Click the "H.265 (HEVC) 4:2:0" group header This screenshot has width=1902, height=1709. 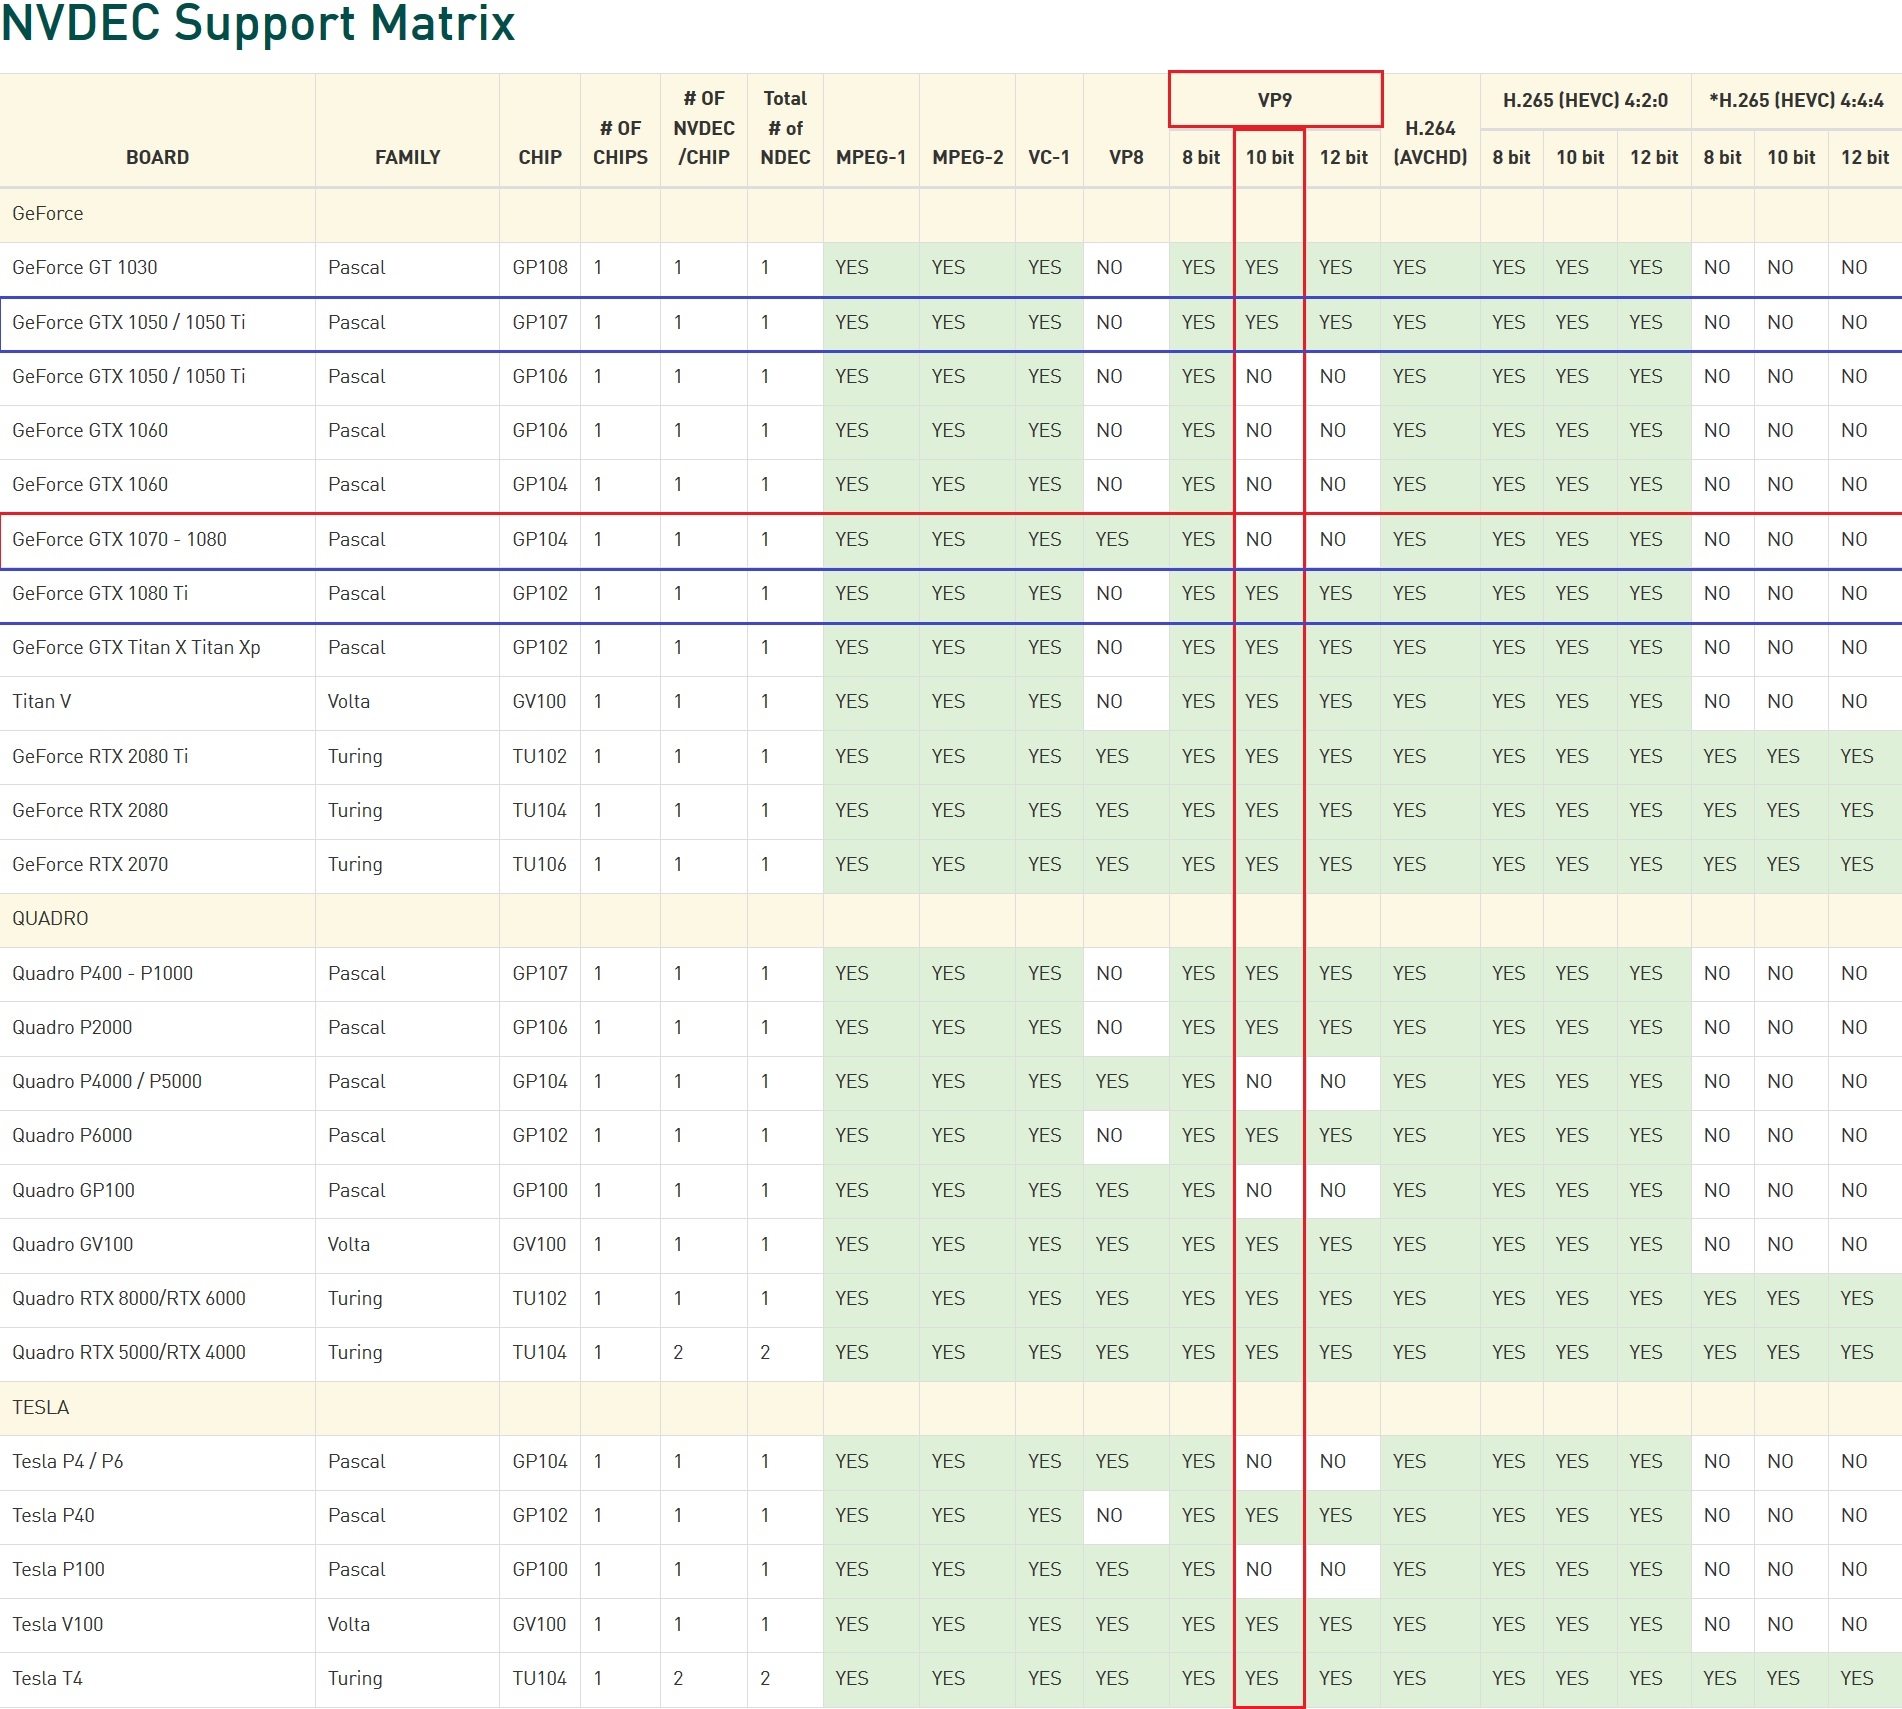1585,100
